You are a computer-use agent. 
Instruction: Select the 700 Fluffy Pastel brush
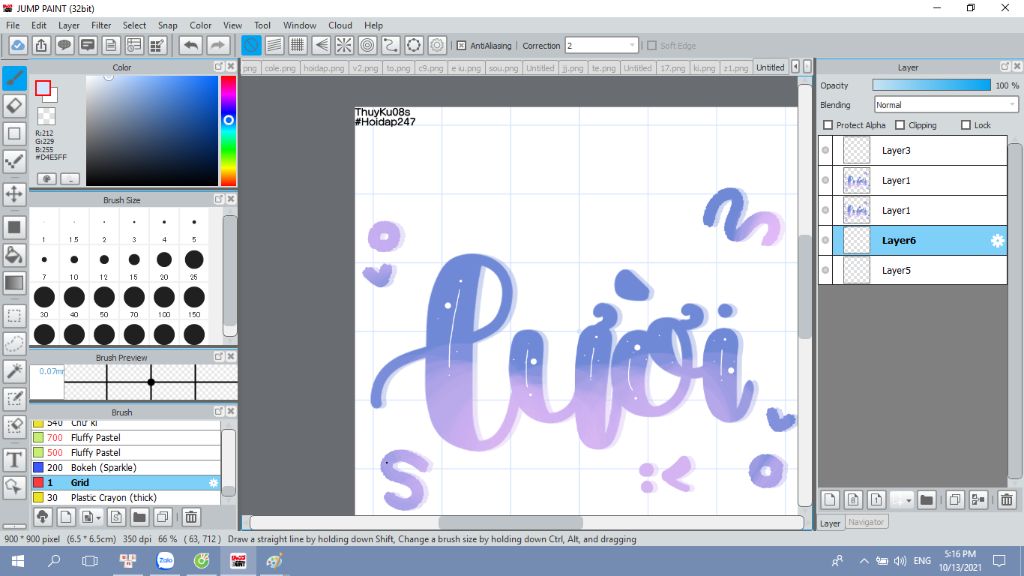[126, 438]
